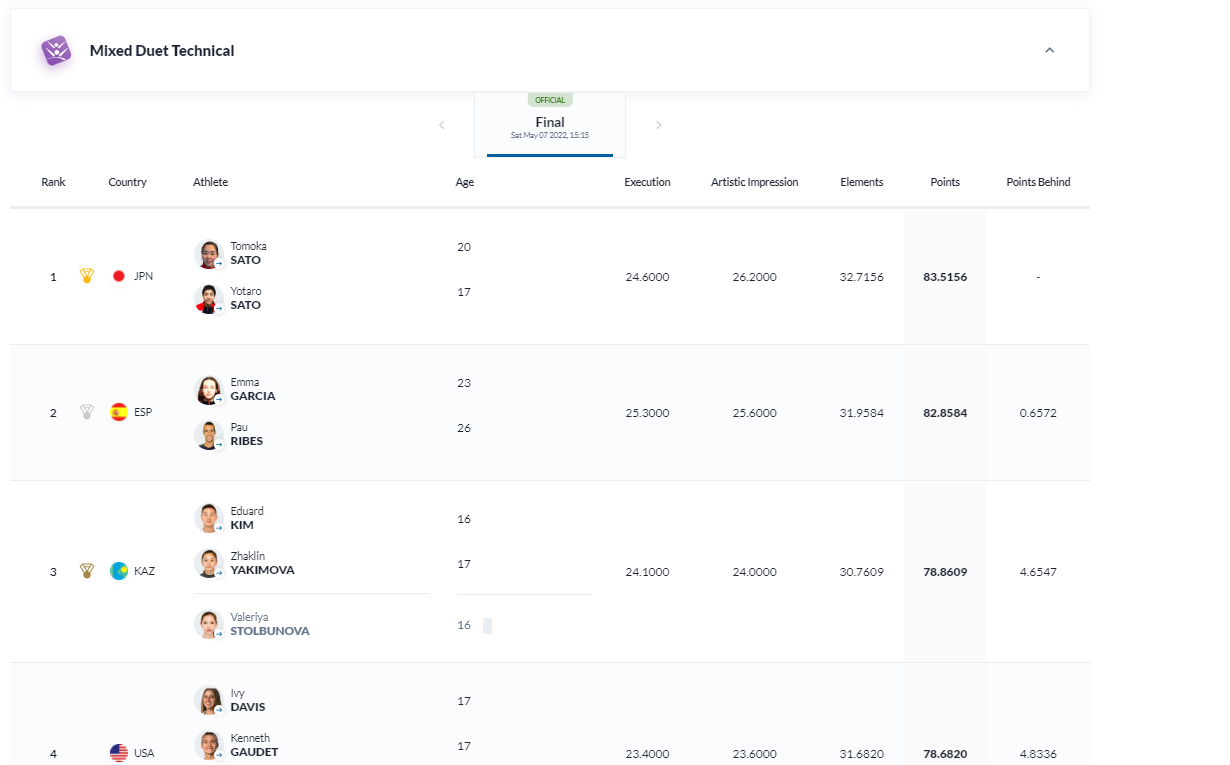Viewport: 1230px width, 765px height.
Task: Collapse the Mixed Duet Technical section
Action: pos(1049,51)
